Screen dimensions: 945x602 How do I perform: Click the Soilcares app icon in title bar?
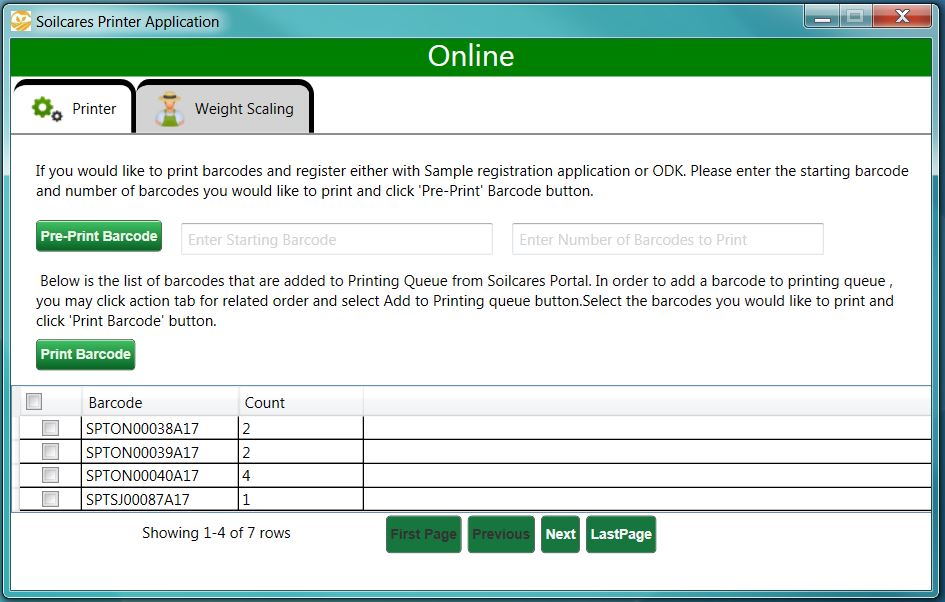tap(20, 21)
